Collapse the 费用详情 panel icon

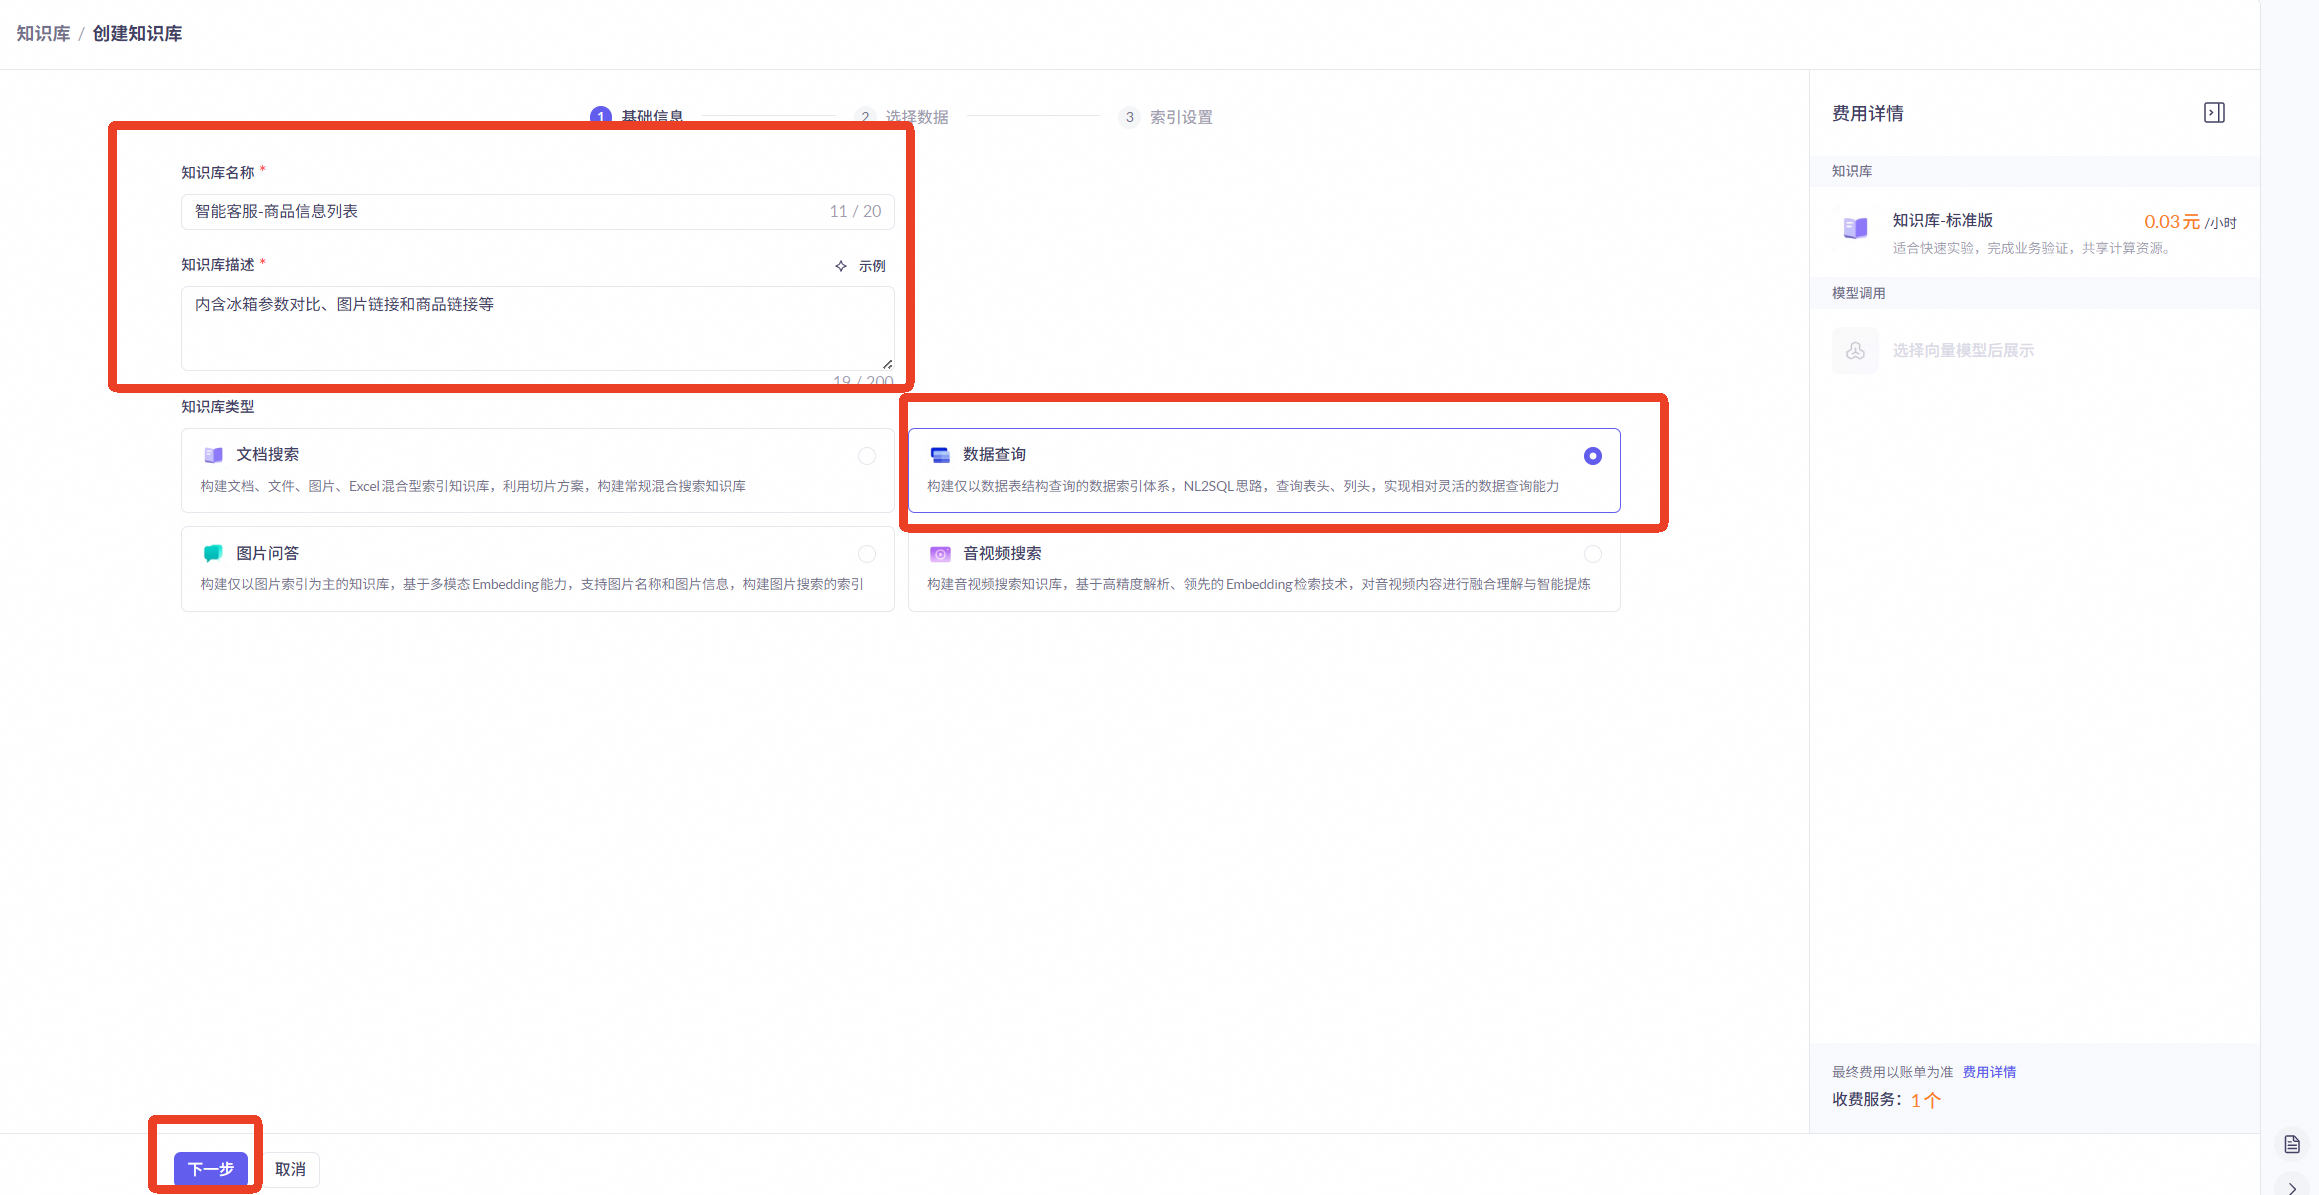(x=2214, y=113)
